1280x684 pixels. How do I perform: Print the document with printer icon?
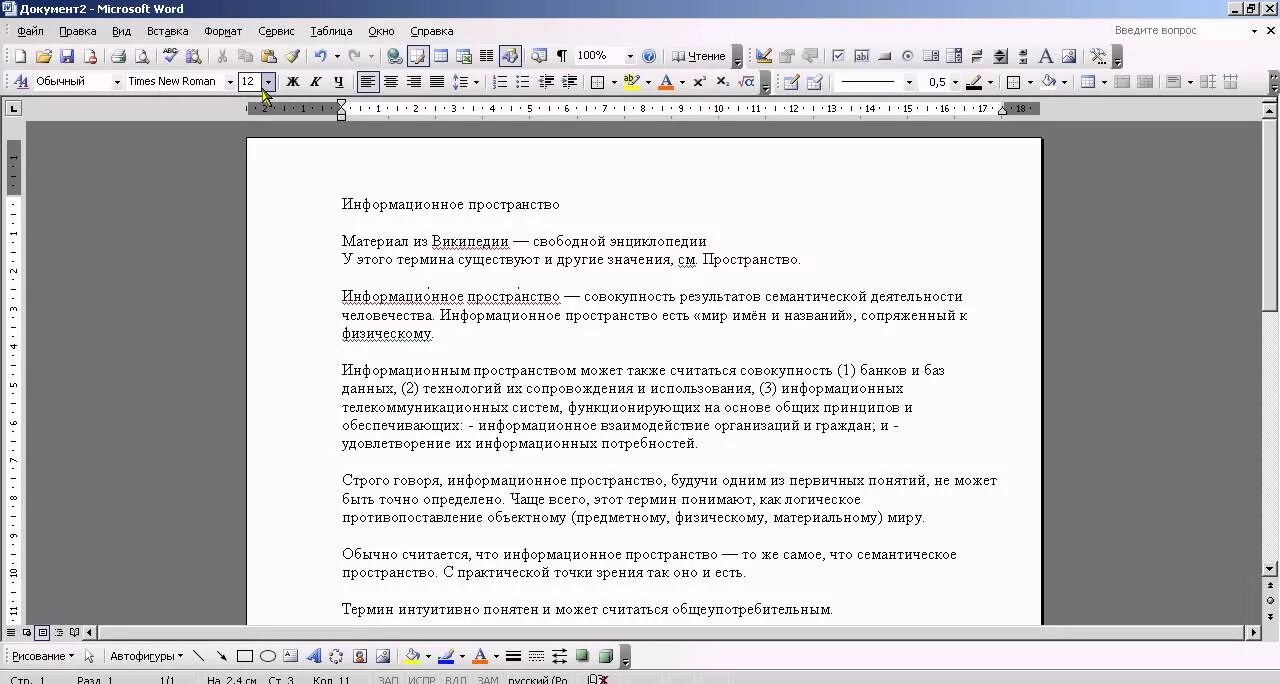click(x=119, y=56)
